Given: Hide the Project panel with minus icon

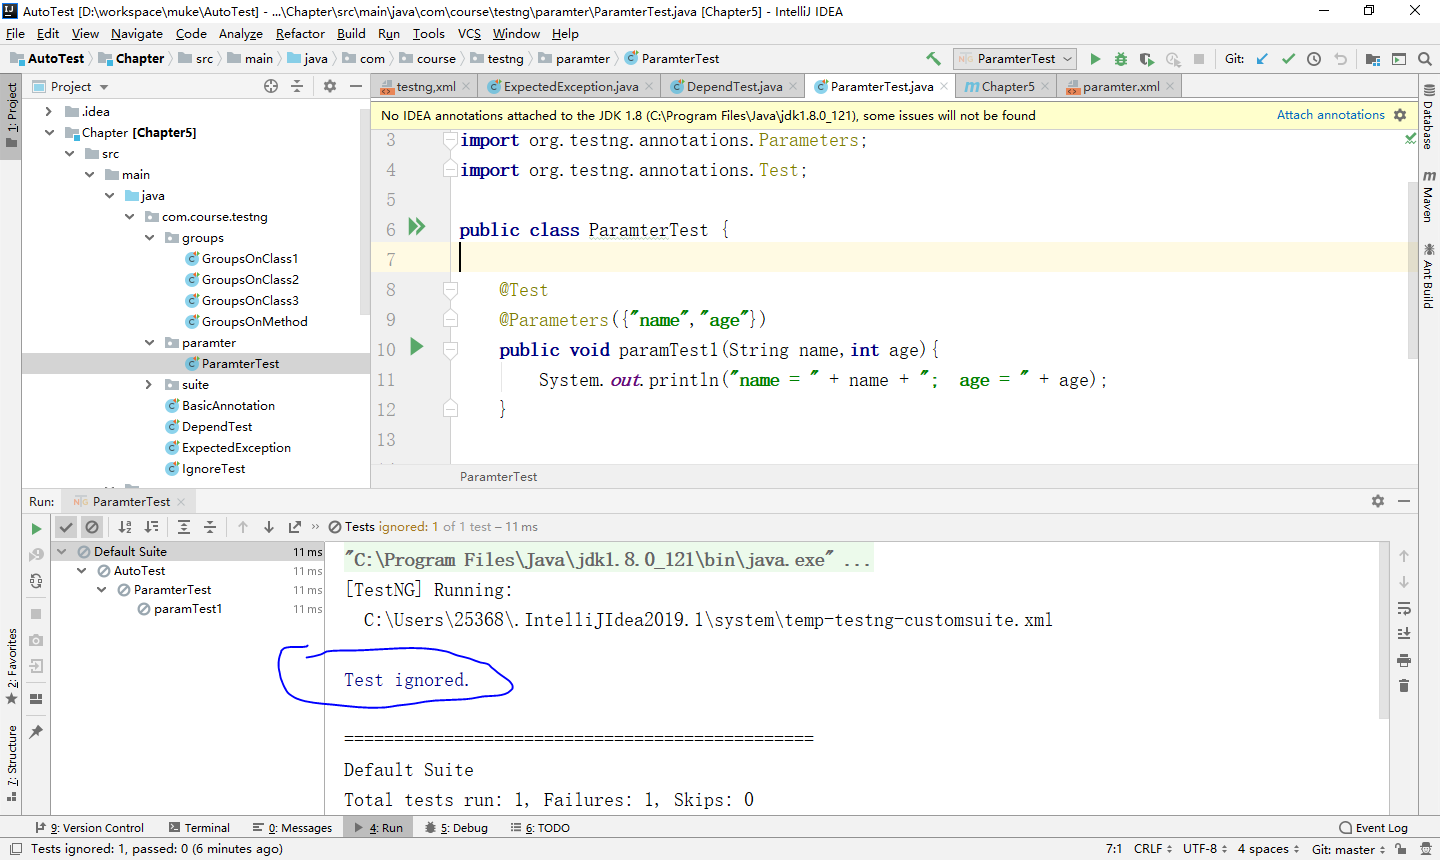Looking at the screenshot, I should (x=356, y=87).
